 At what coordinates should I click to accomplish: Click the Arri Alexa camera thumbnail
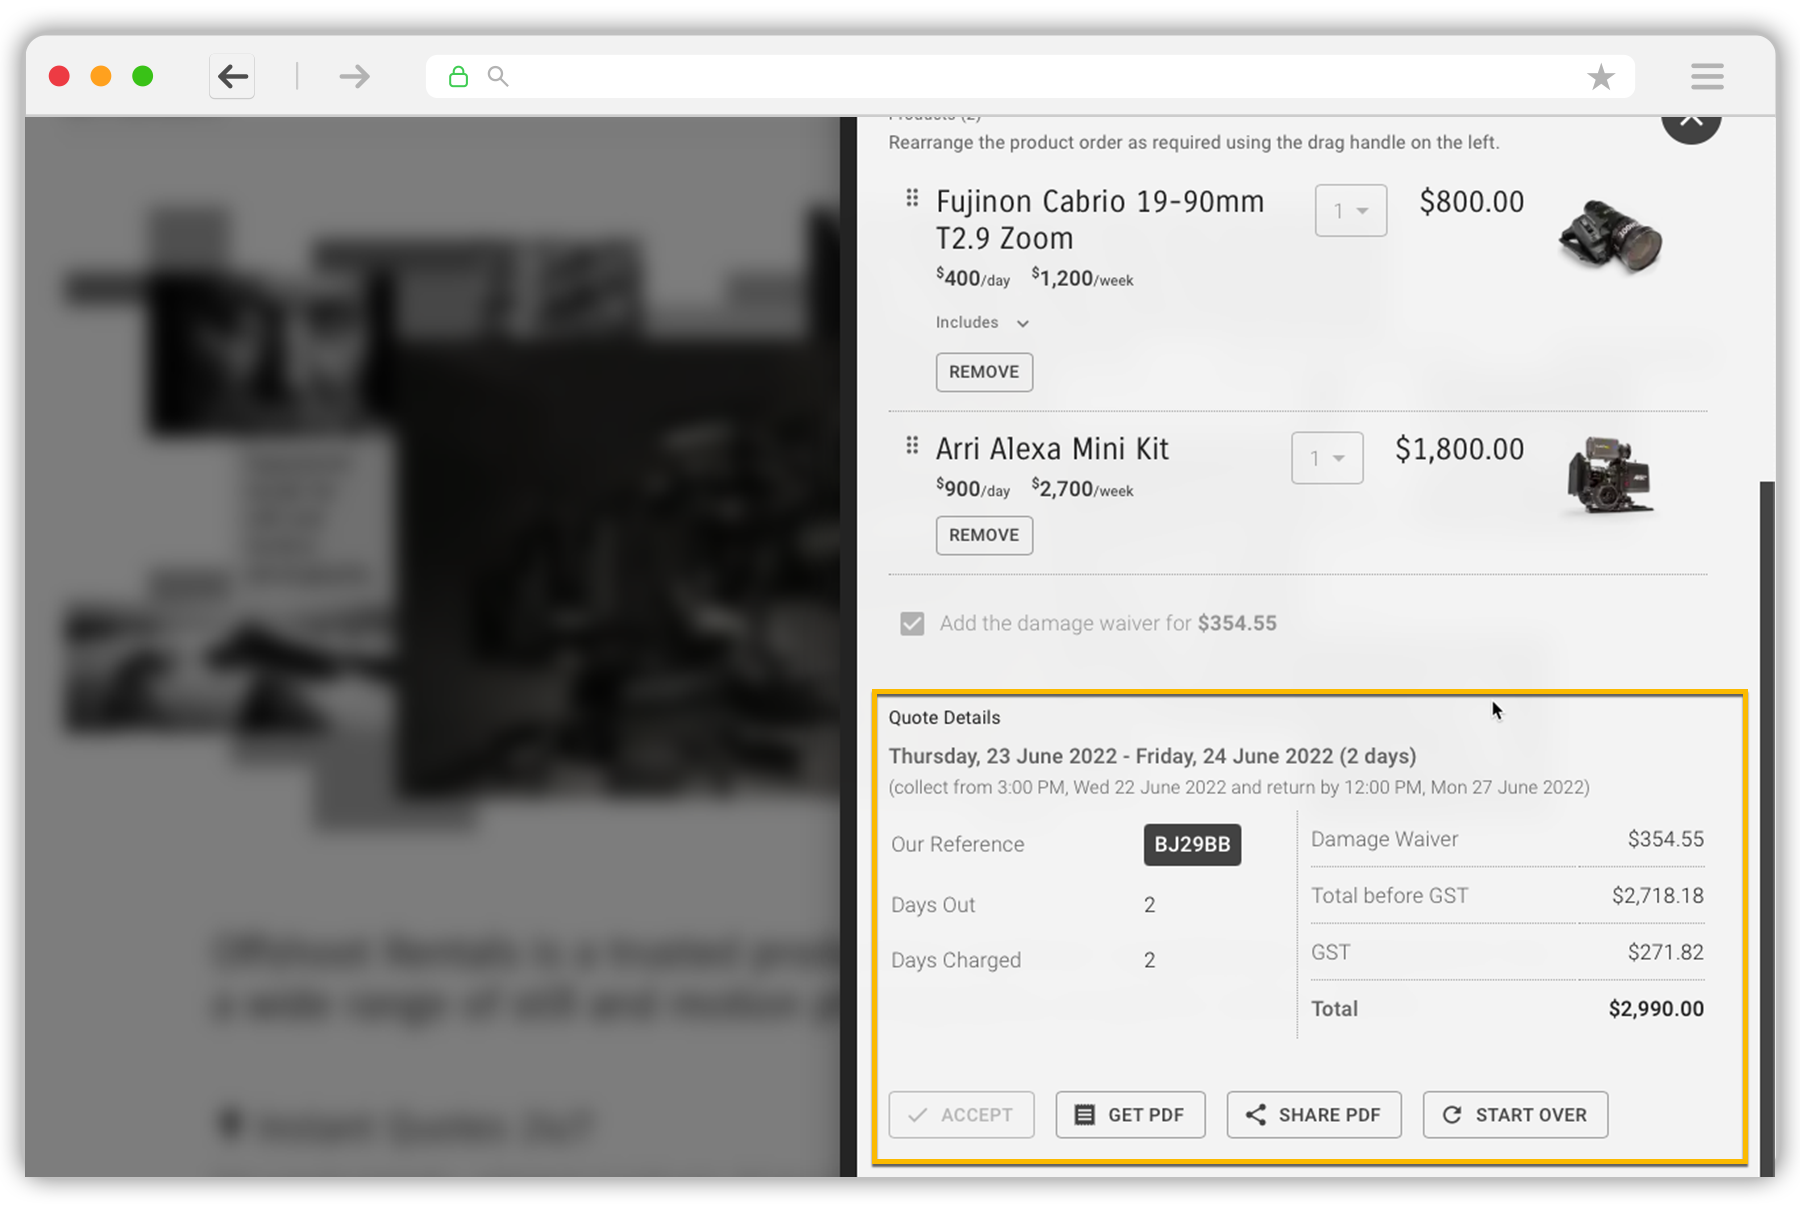coord(1610,475)
